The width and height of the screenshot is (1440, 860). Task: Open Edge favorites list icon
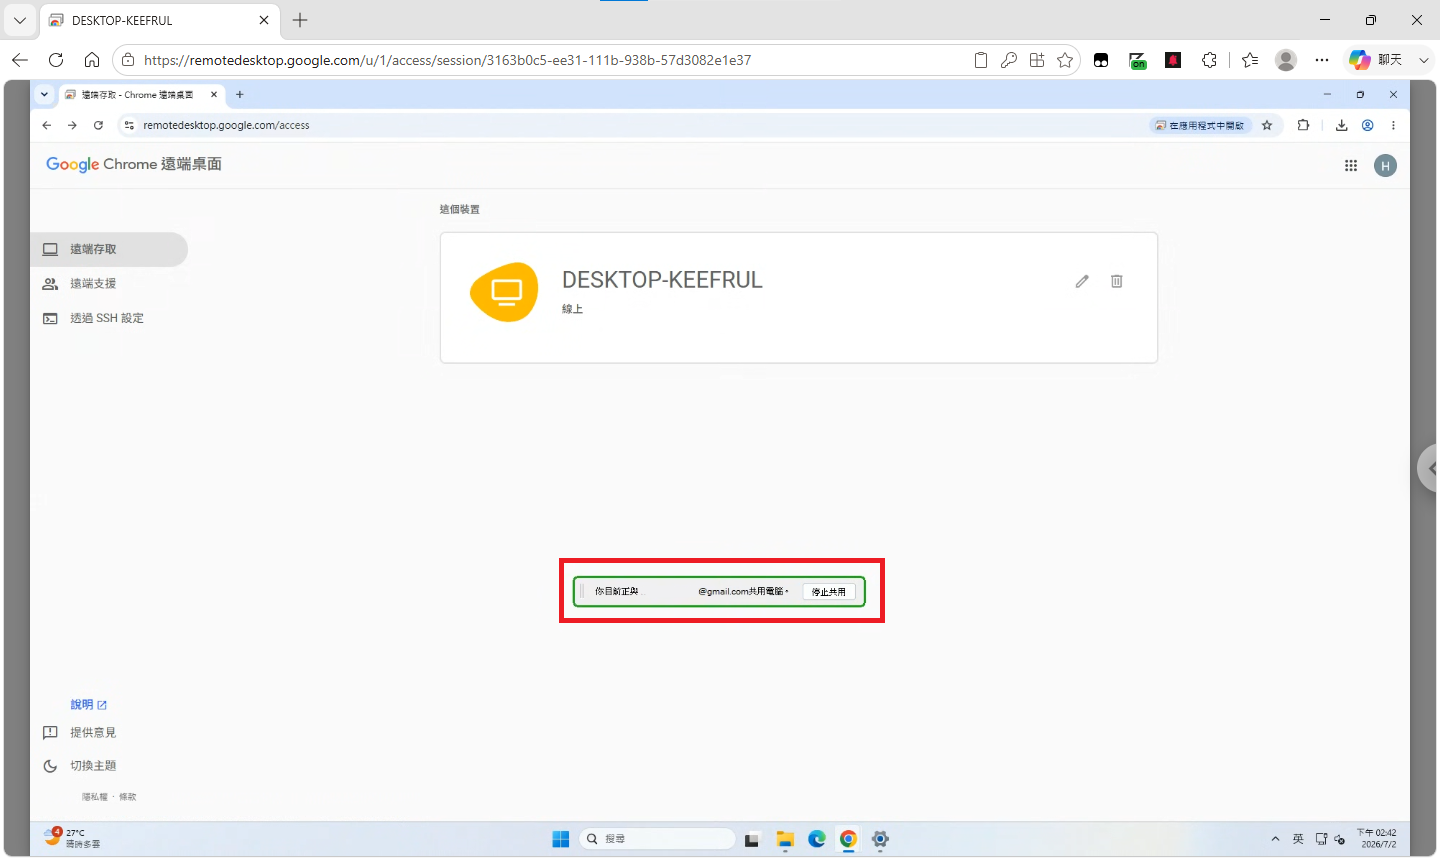pos(1250,60)
